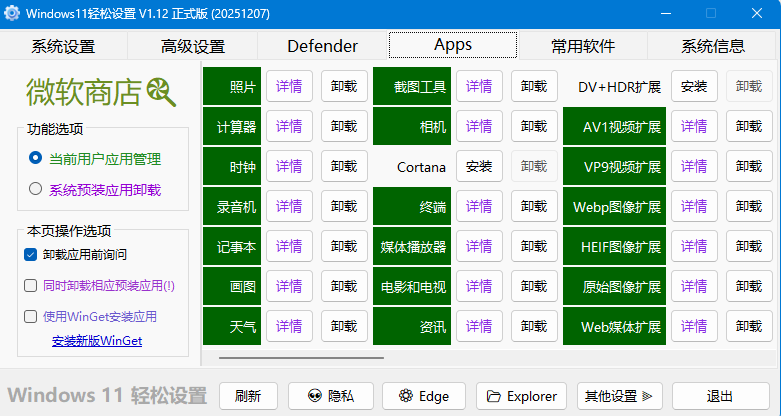The image size is (781, 416).
Task: Open 隐私 privacy settings with alien icon
Action: click(322, 396)
